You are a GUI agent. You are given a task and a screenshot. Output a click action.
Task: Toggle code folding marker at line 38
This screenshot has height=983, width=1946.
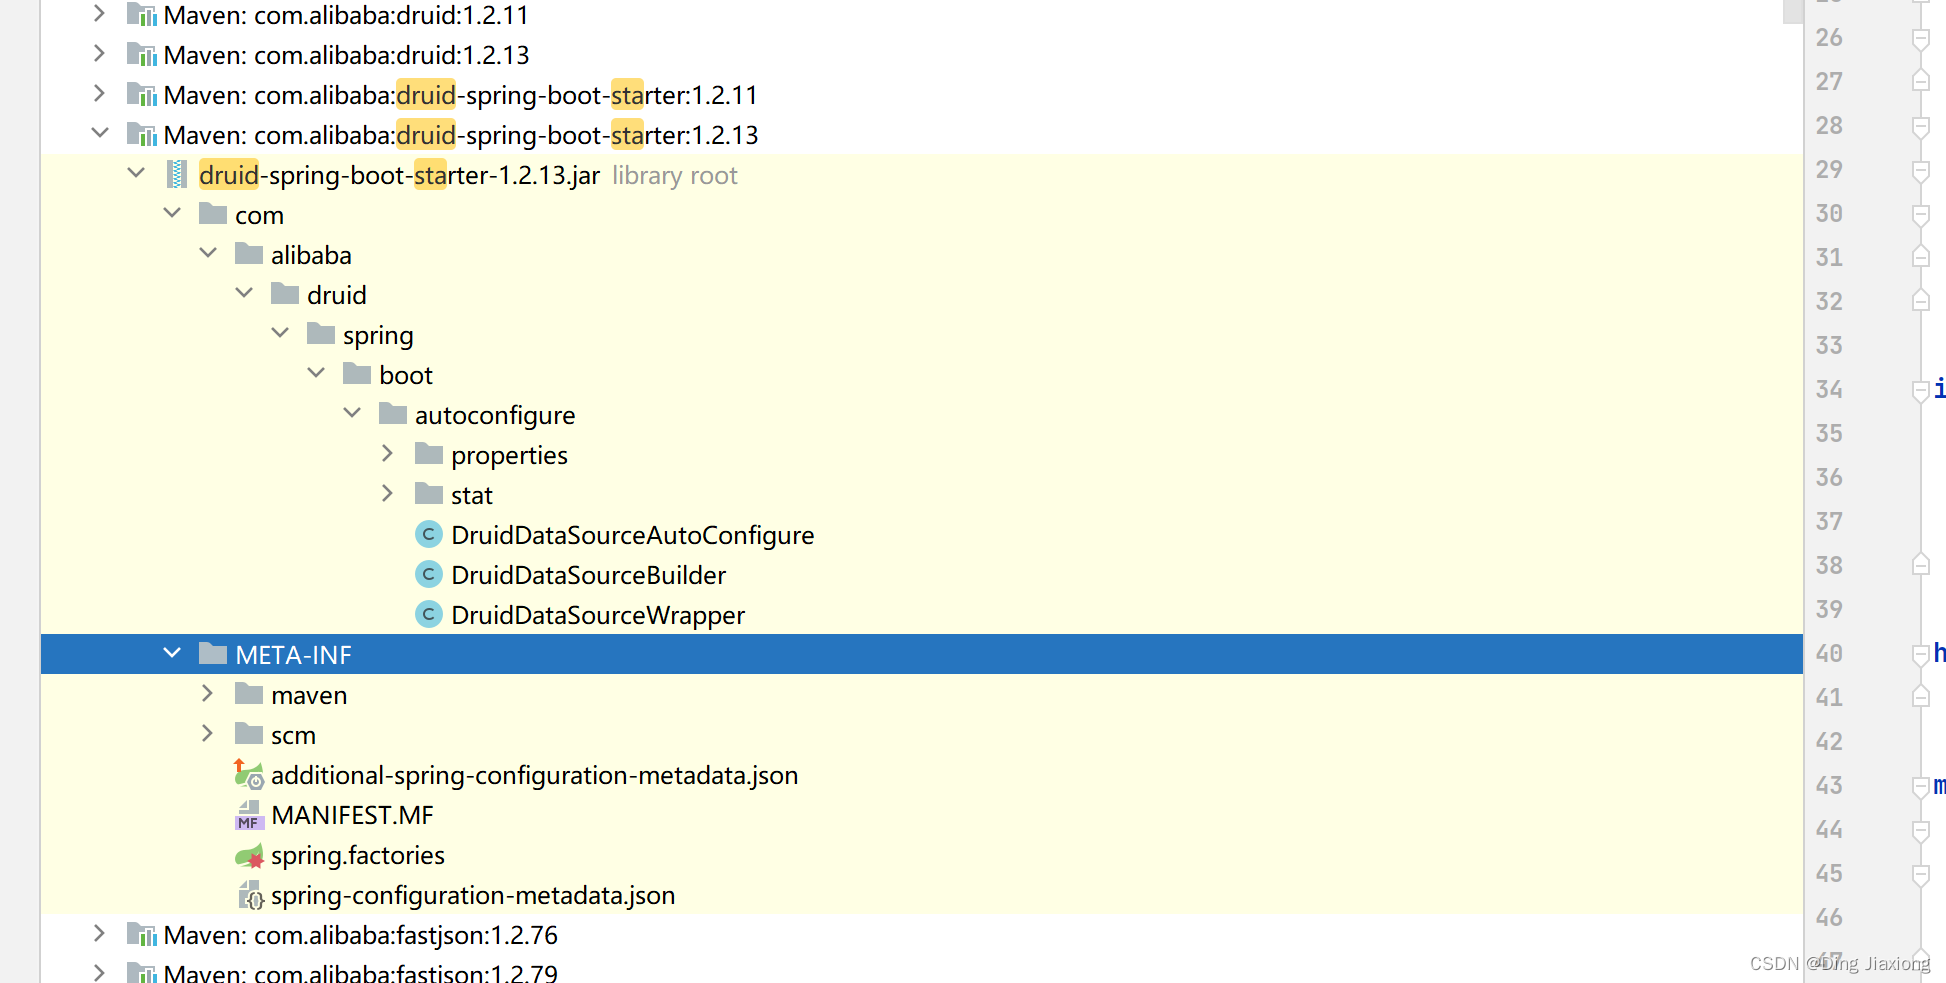click(x=1920, y=566)
